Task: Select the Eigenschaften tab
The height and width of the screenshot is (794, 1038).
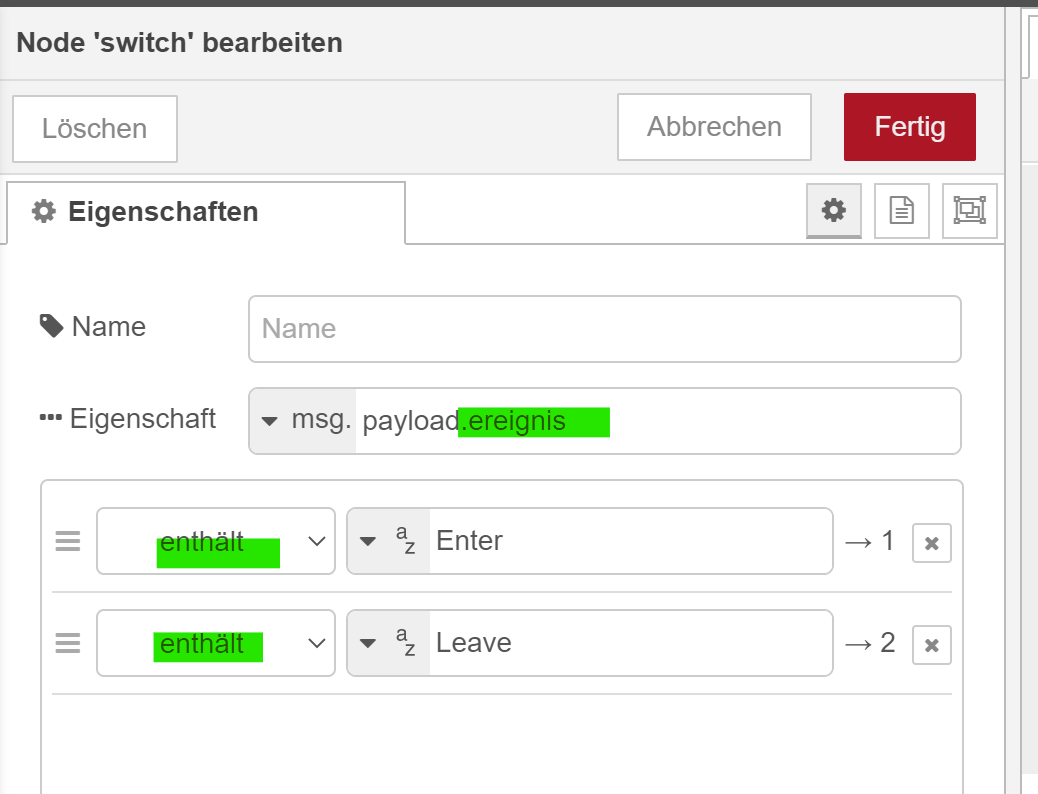Action: 205,212
